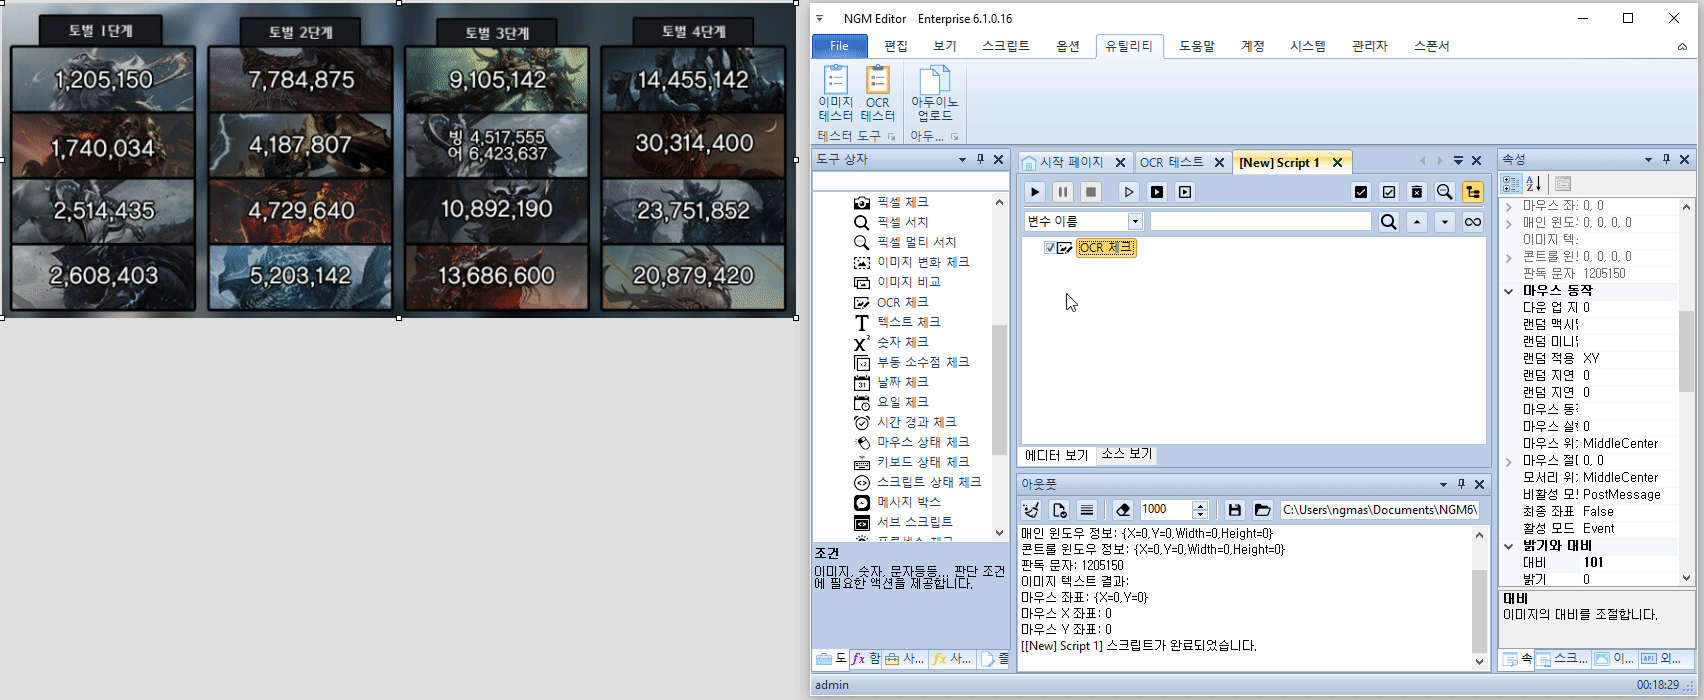The image size is (1704, 700).
Task: Click the output log path field
Action: 1379,510
